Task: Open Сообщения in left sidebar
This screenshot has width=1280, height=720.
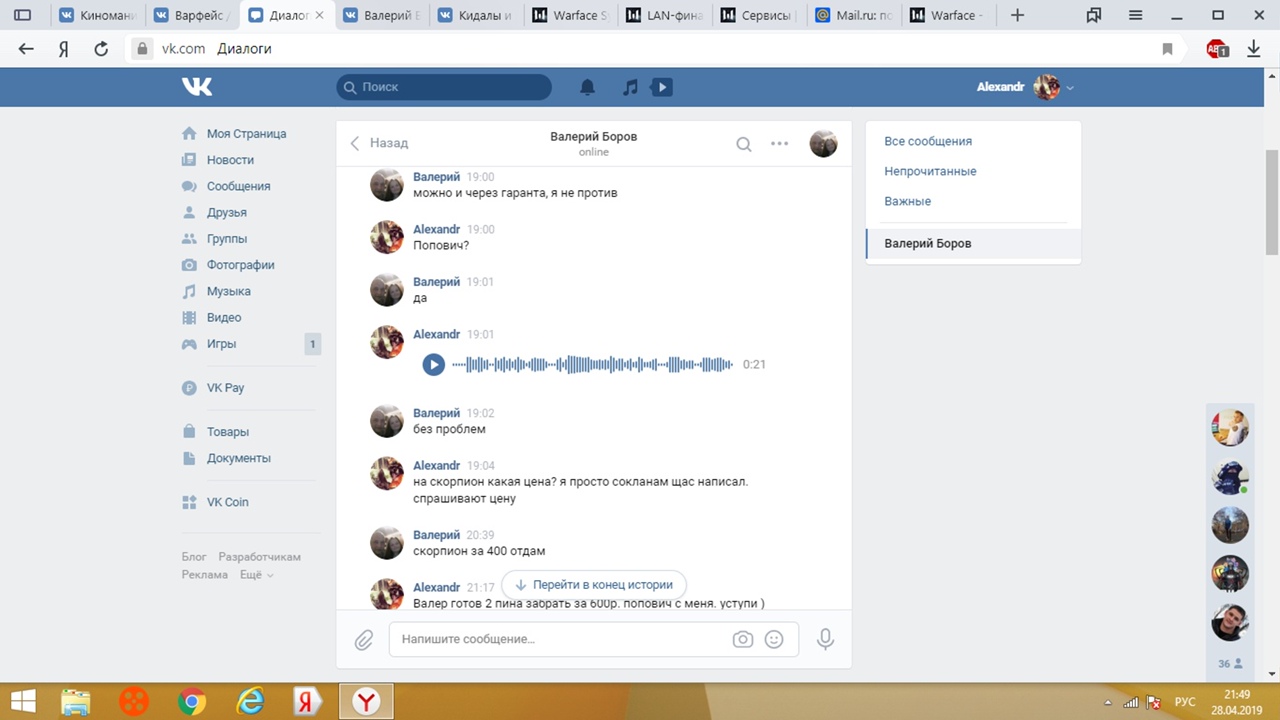Action: tap(238, 186)
